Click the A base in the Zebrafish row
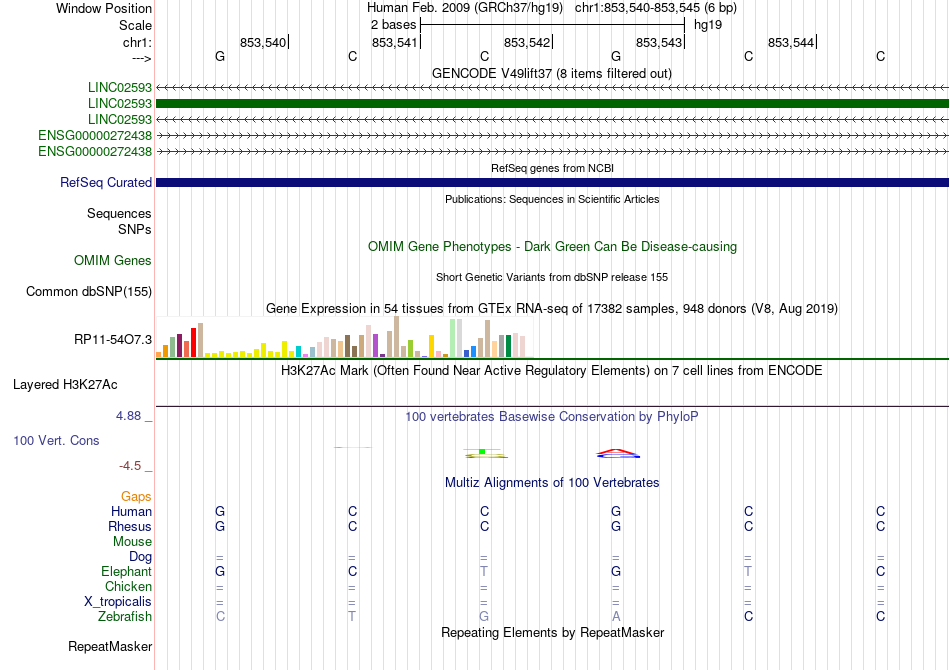Screen dimensions: 950x670 [616, 617]
